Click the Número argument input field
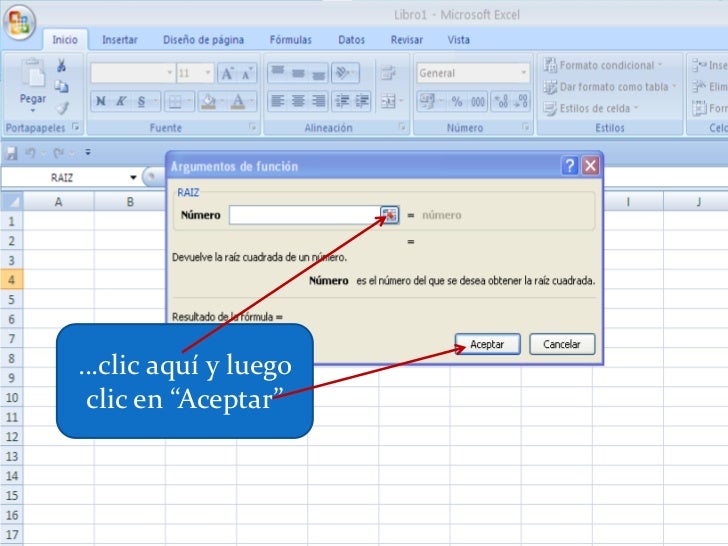This screenshot has width=728, height=546. [305, 215]
